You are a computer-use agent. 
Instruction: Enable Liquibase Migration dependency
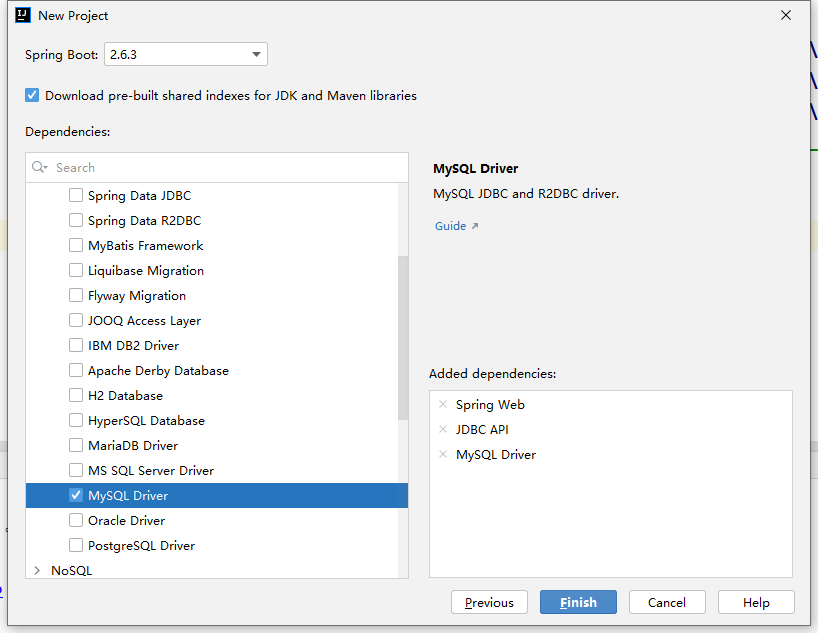76,271
